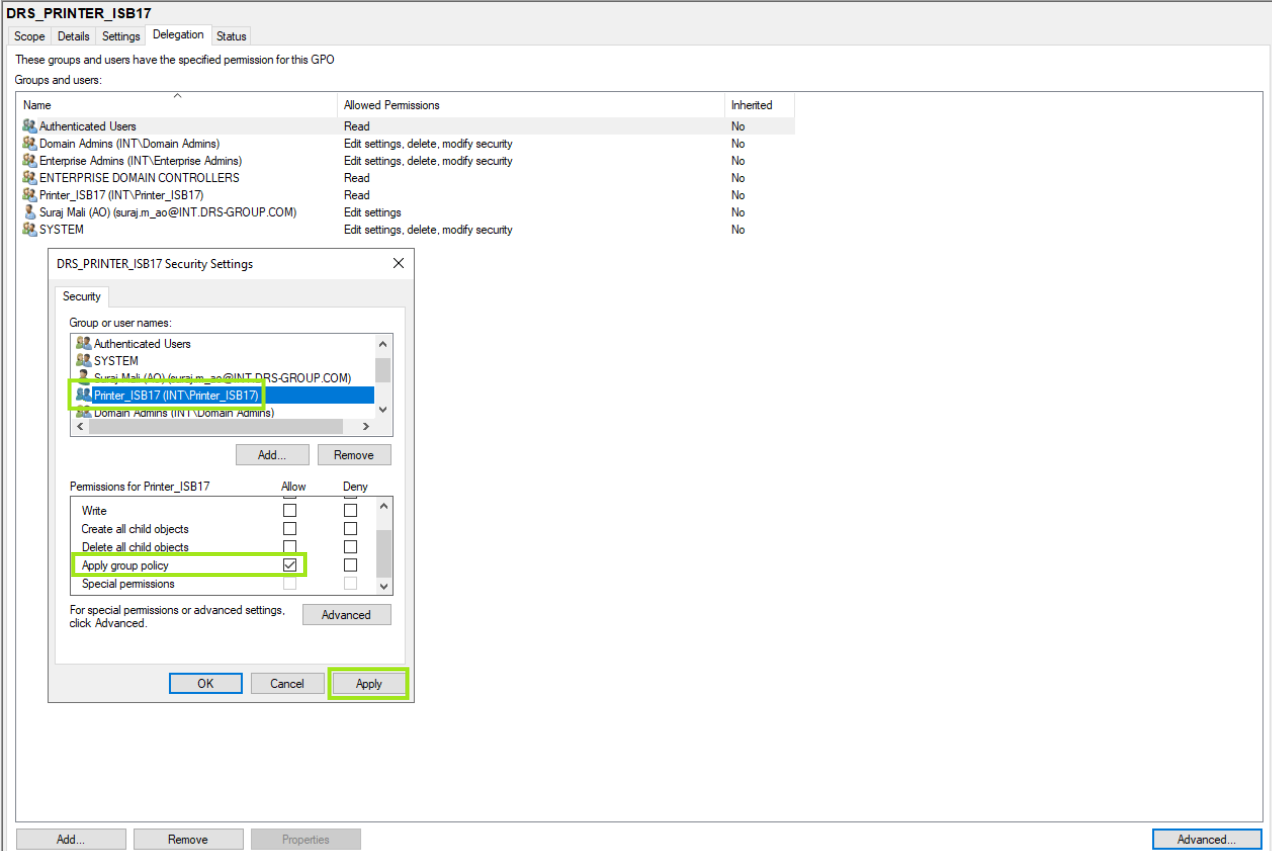Enable Allow for Create all child objects
The height and width of the screenshot is (851, 1272).
click(x=290, y=528)
